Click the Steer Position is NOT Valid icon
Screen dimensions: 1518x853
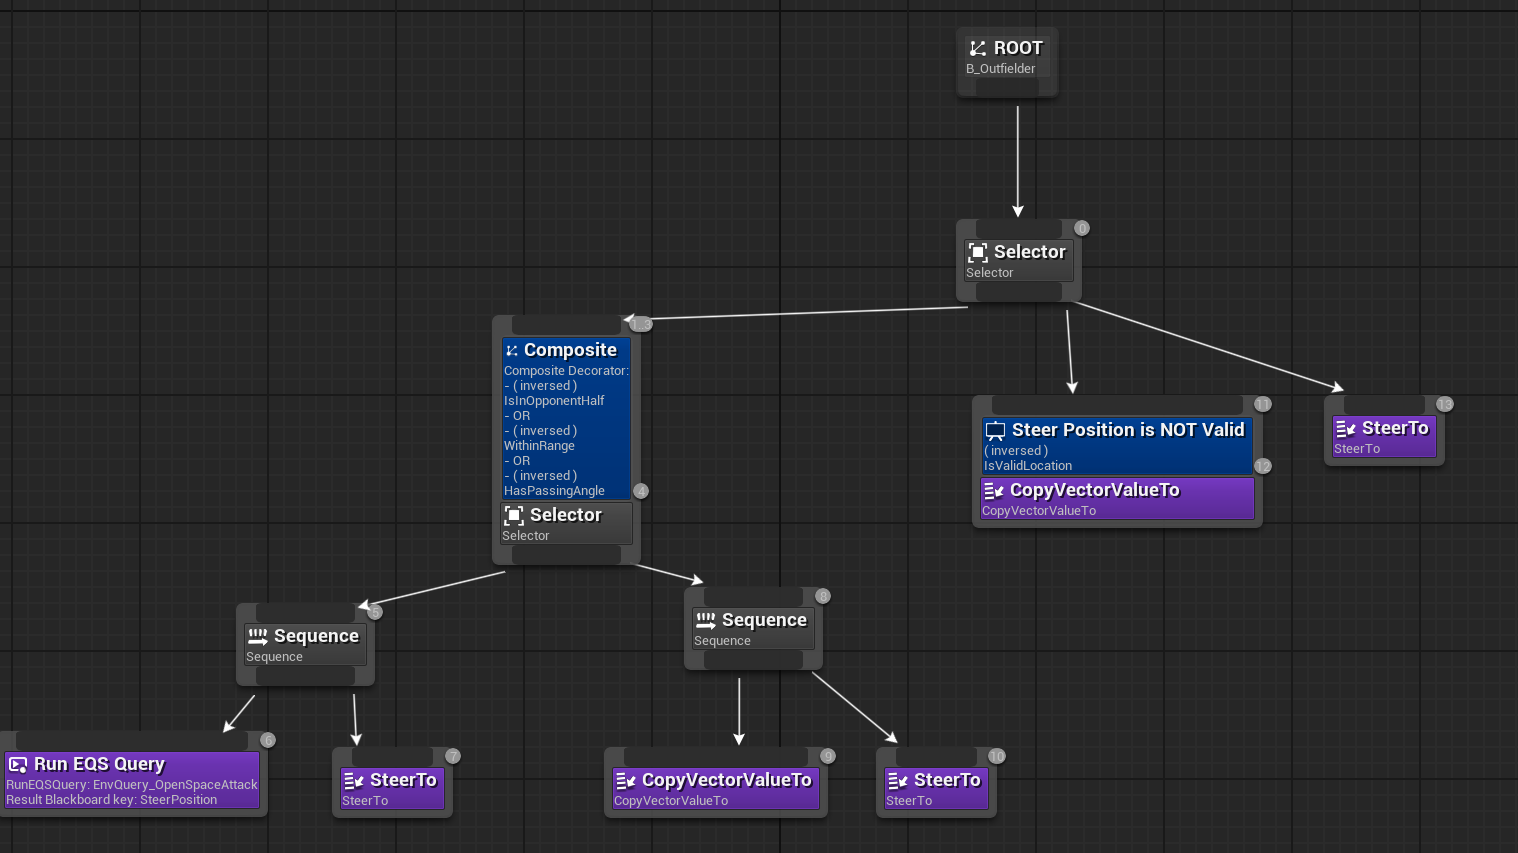tap(995, 431)
